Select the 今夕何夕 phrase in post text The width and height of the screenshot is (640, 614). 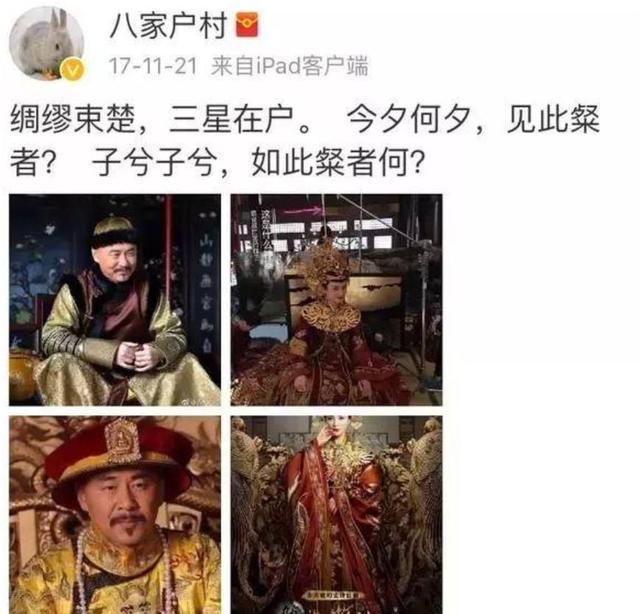pos(408,120)
